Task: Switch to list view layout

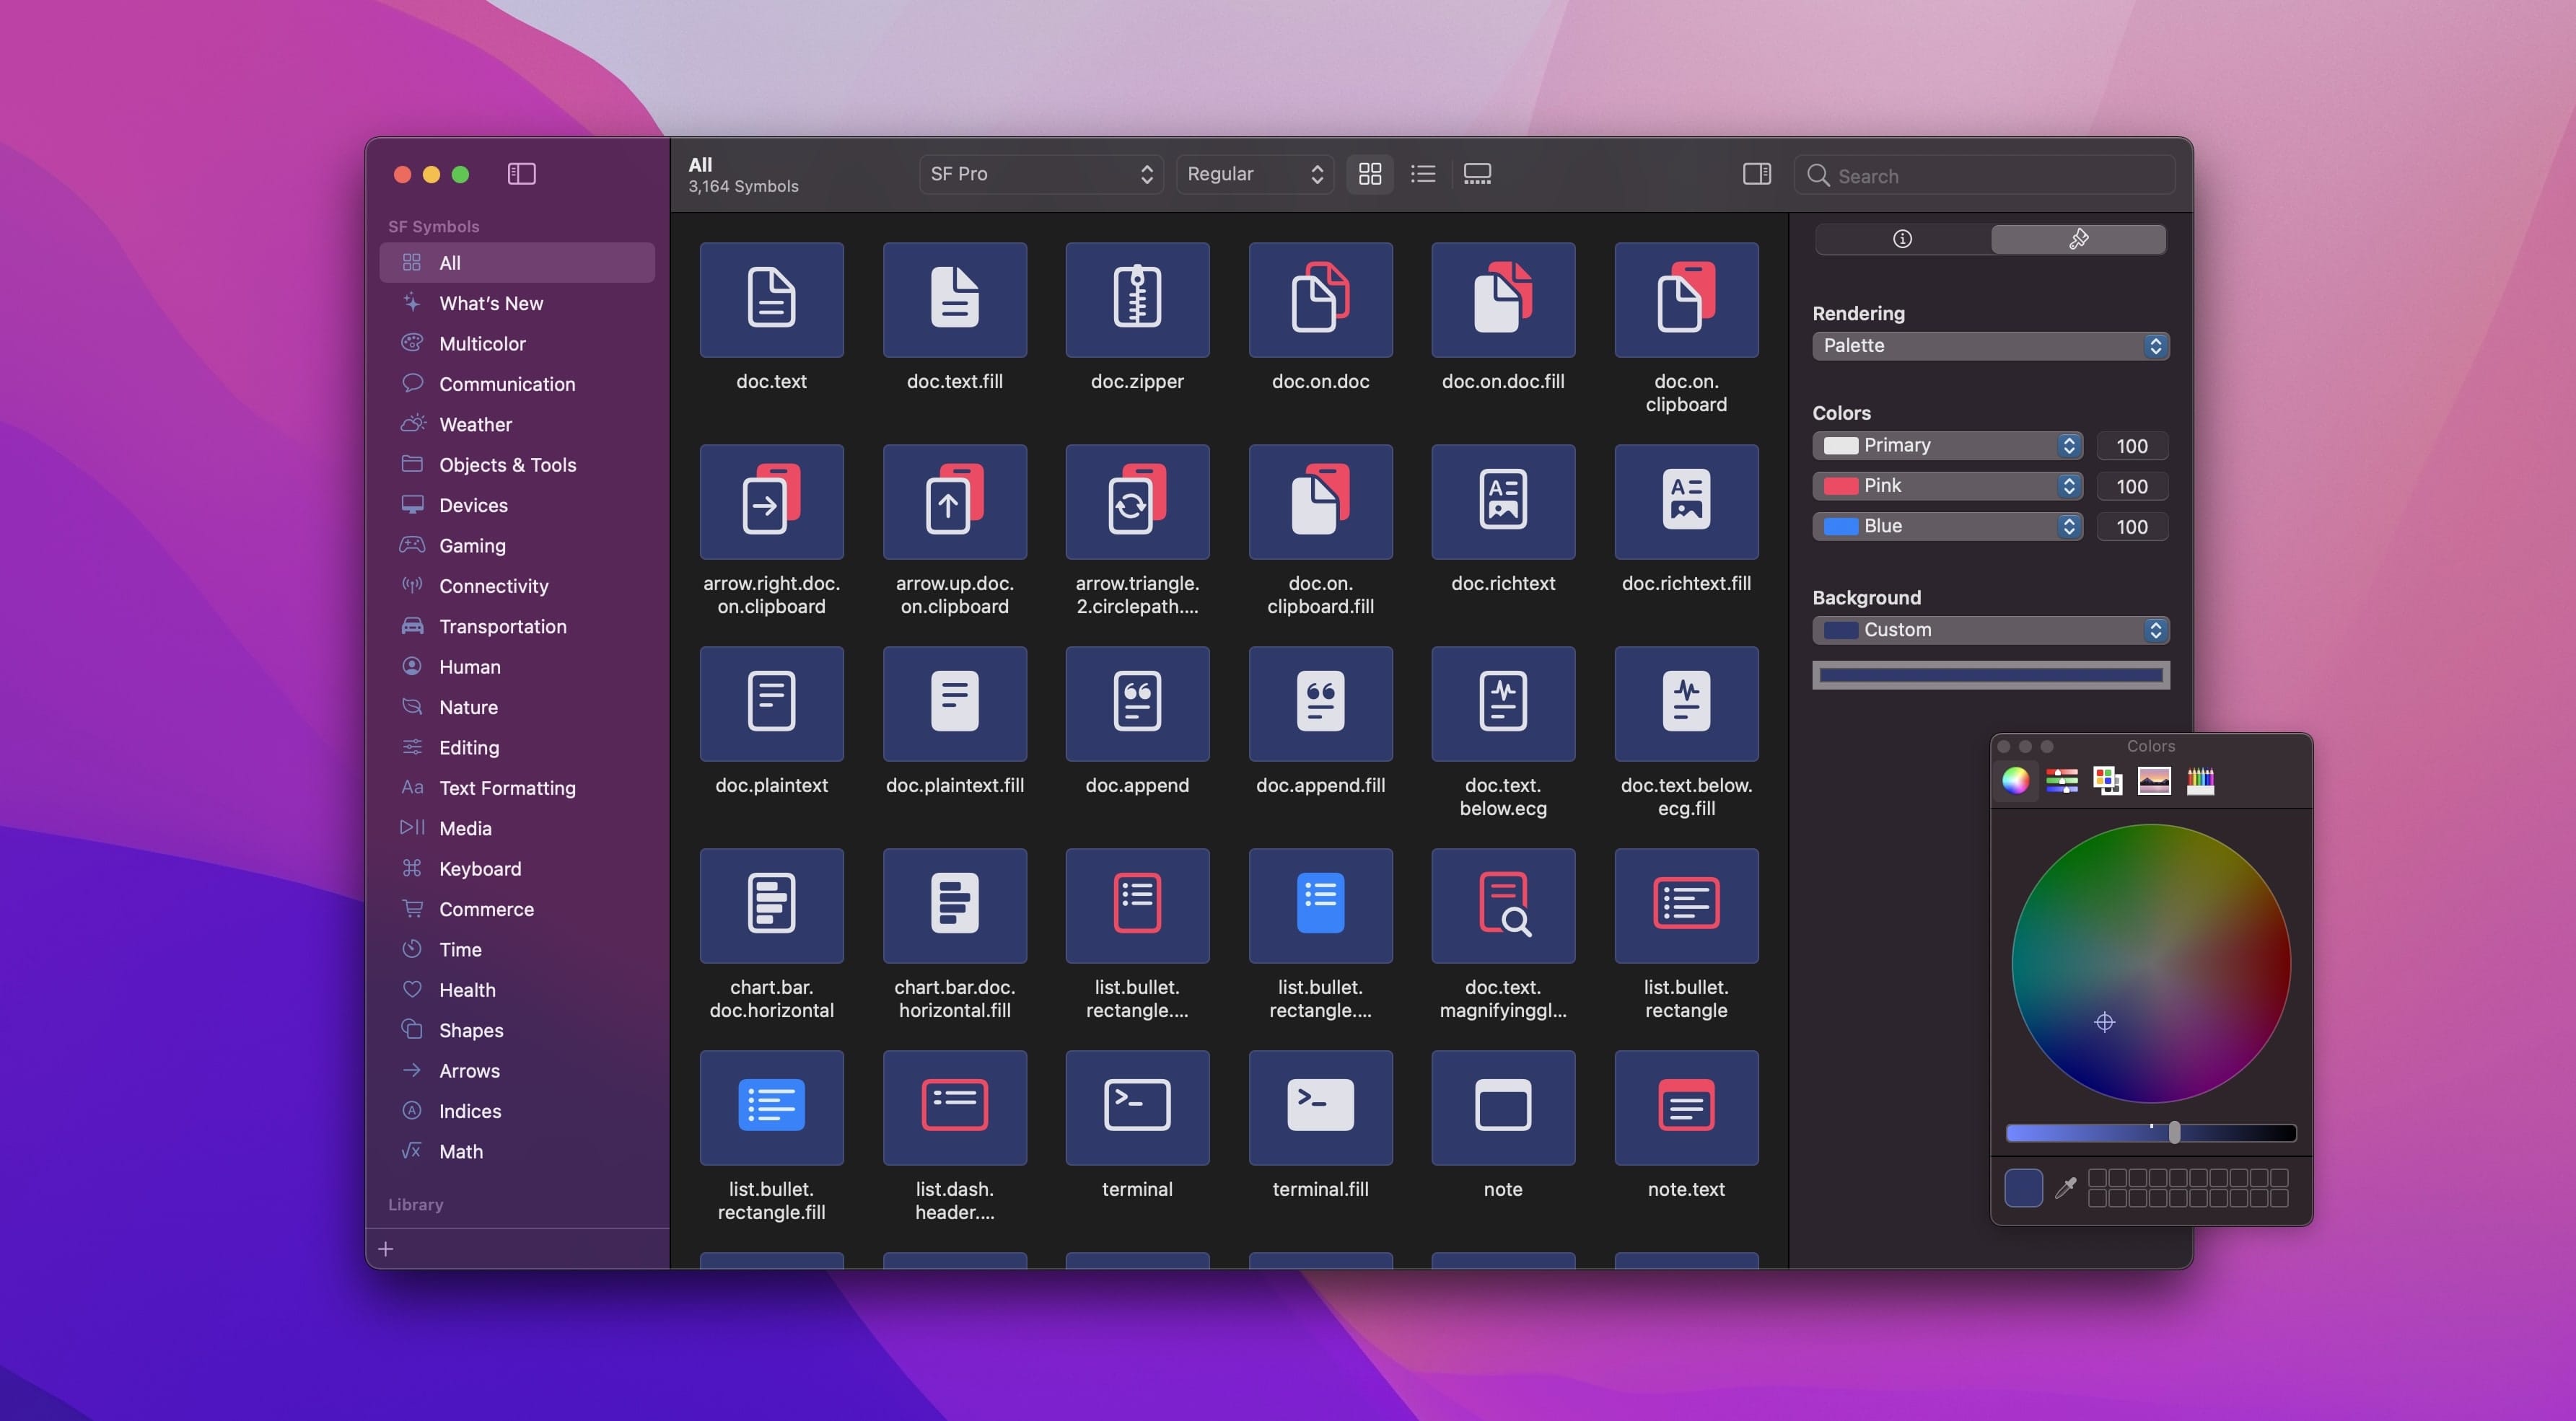Action: [1423, 174]
